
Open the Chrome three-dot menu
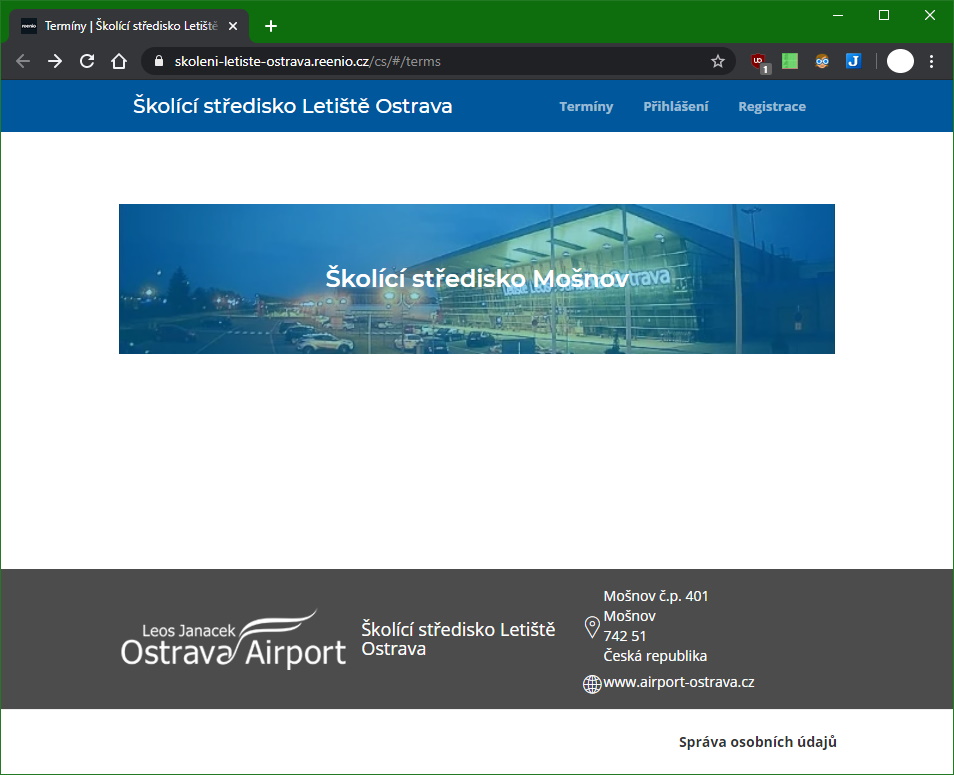pos(931,61)
